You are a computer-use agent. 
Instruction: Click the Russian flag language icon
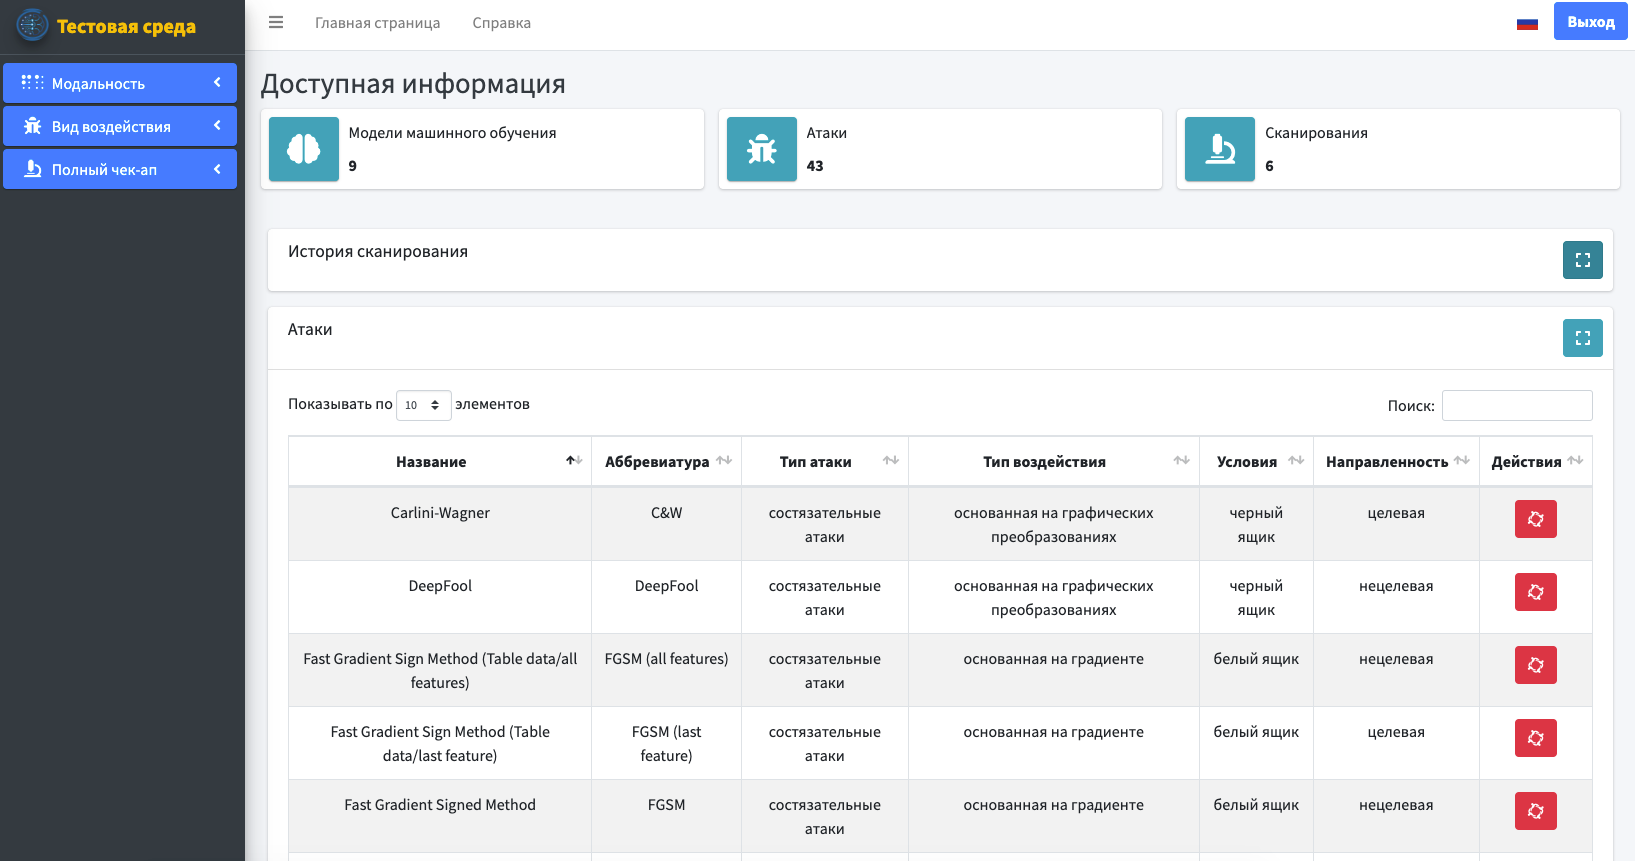coord(1527,23)
